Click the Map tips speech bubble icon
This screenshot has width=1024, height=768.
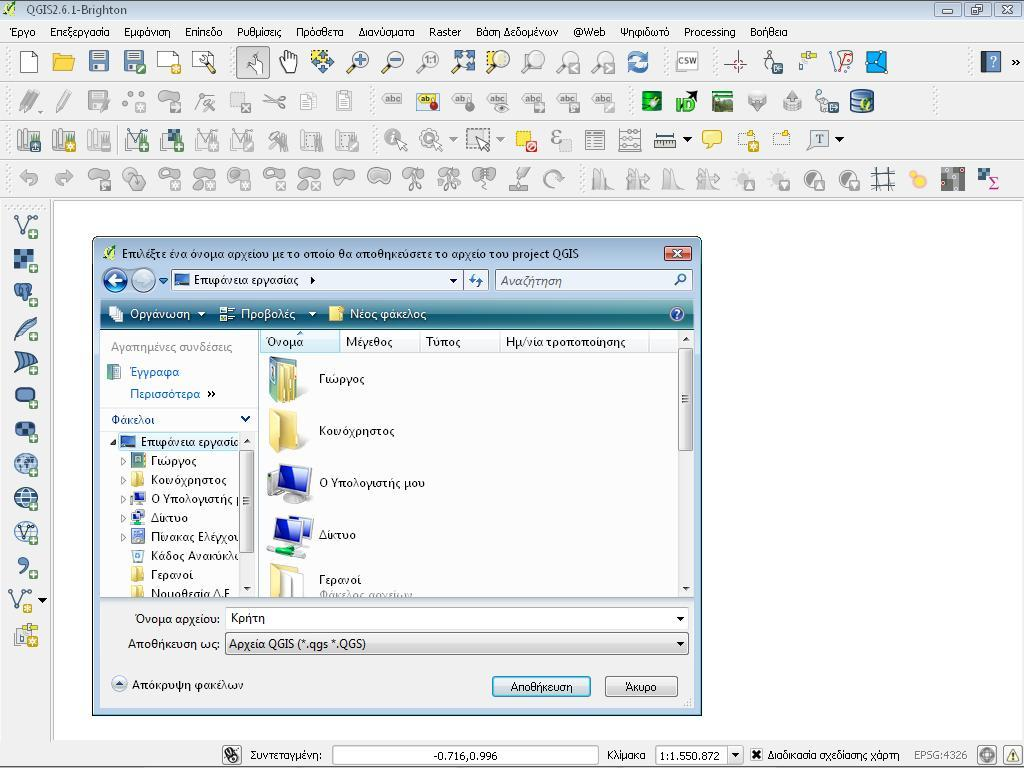pyautogui.click(x=712, y=138)
